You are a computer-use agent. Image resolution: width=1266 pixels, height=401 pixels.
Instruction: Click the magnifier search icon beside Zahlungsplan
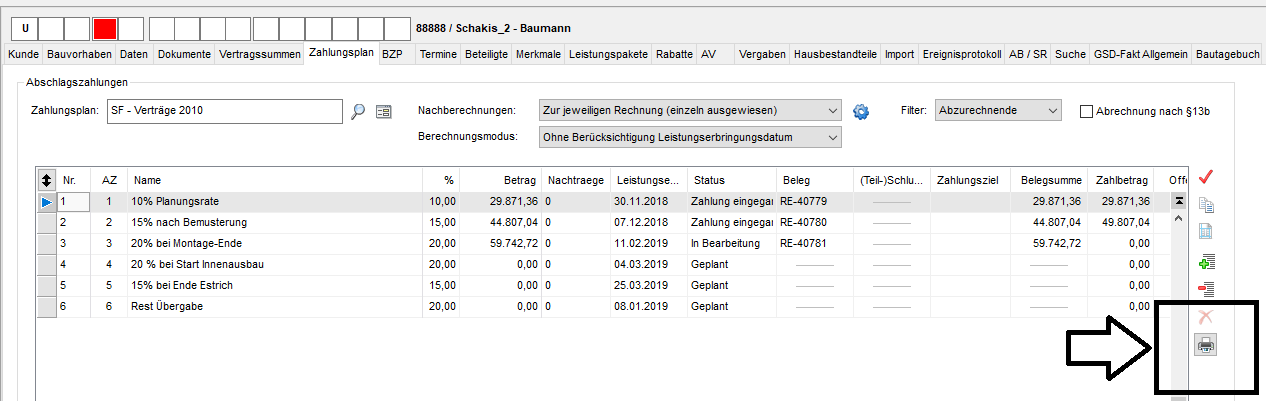[x=359, y=111]
